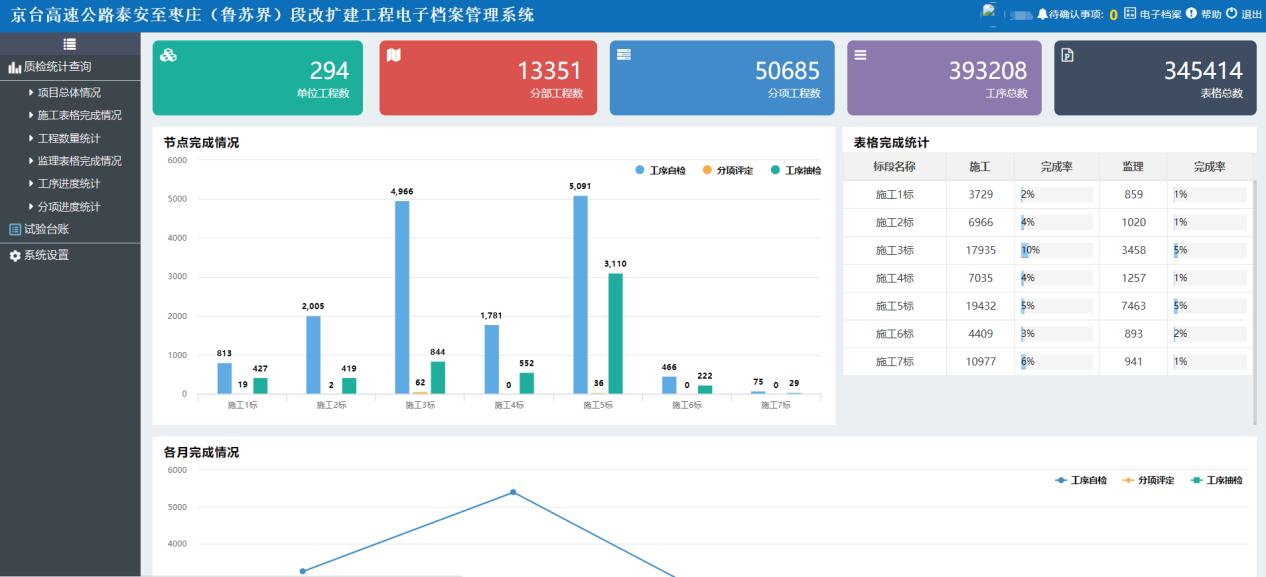Viewport: 1266px width, 577px height.
Task: Open 试验台账 menu section
Action: [x=70, y=229]
